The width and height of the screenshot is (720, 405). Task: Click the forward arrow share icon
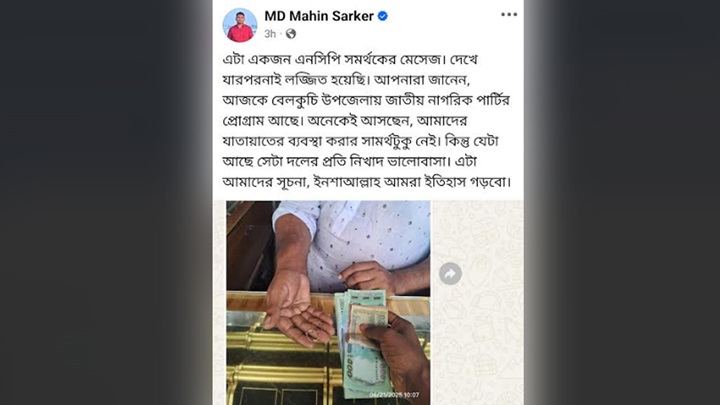pos(450,274)
